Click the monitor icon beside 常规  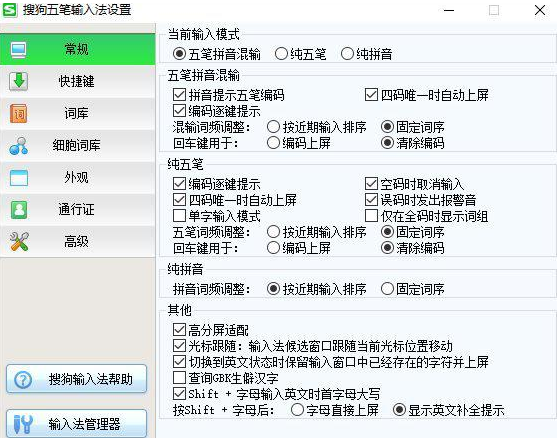pos(18,50)
